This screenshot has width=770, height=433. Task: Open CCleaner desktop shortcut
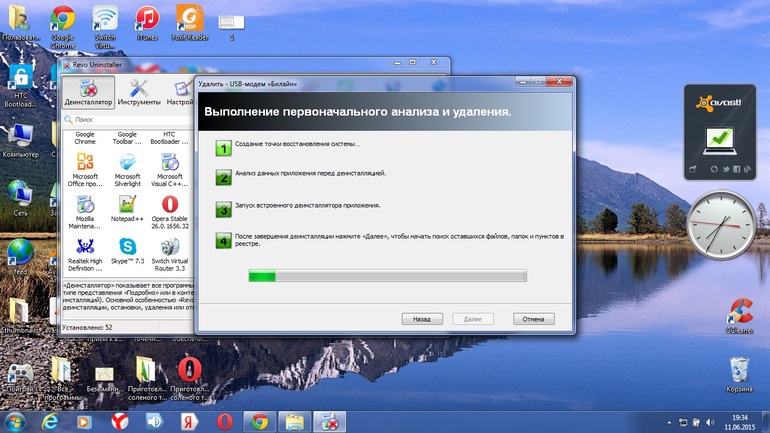click(739, 313)
